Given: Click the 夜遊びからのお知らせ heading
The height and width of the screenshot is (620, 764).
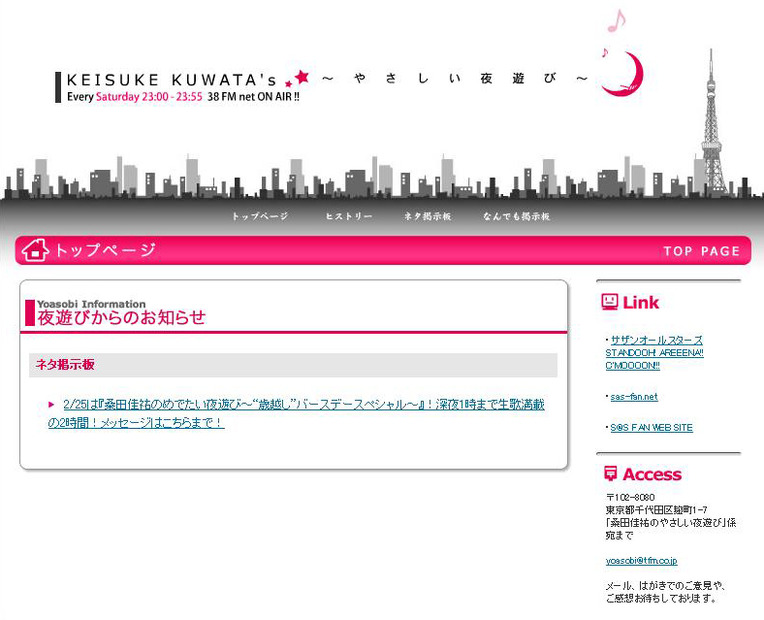Looking at the screenshot, I should point(121,317).
